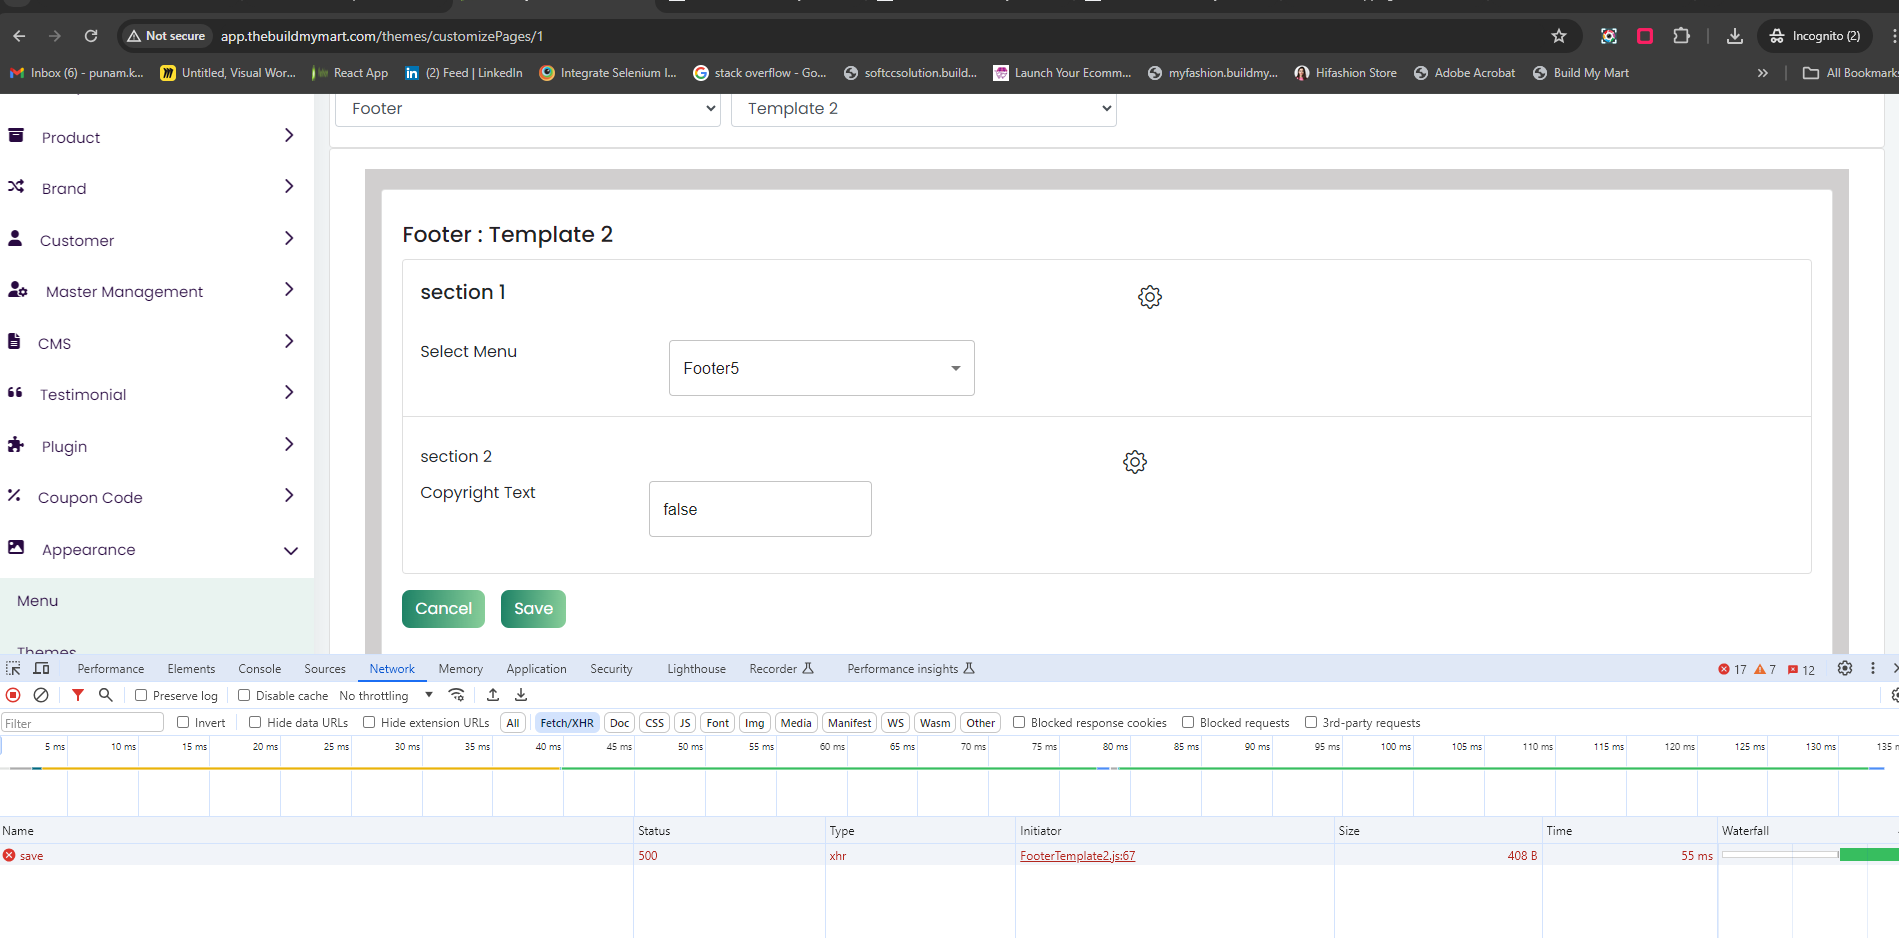Switch to the Application DevTools tab
Screen dimensions: 1899x938
(536, 669)
